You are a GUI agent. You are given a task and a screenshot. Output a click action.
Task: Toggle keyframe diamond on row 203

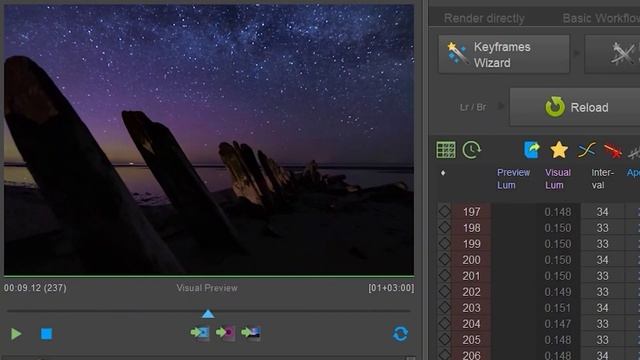pos(444,307)
